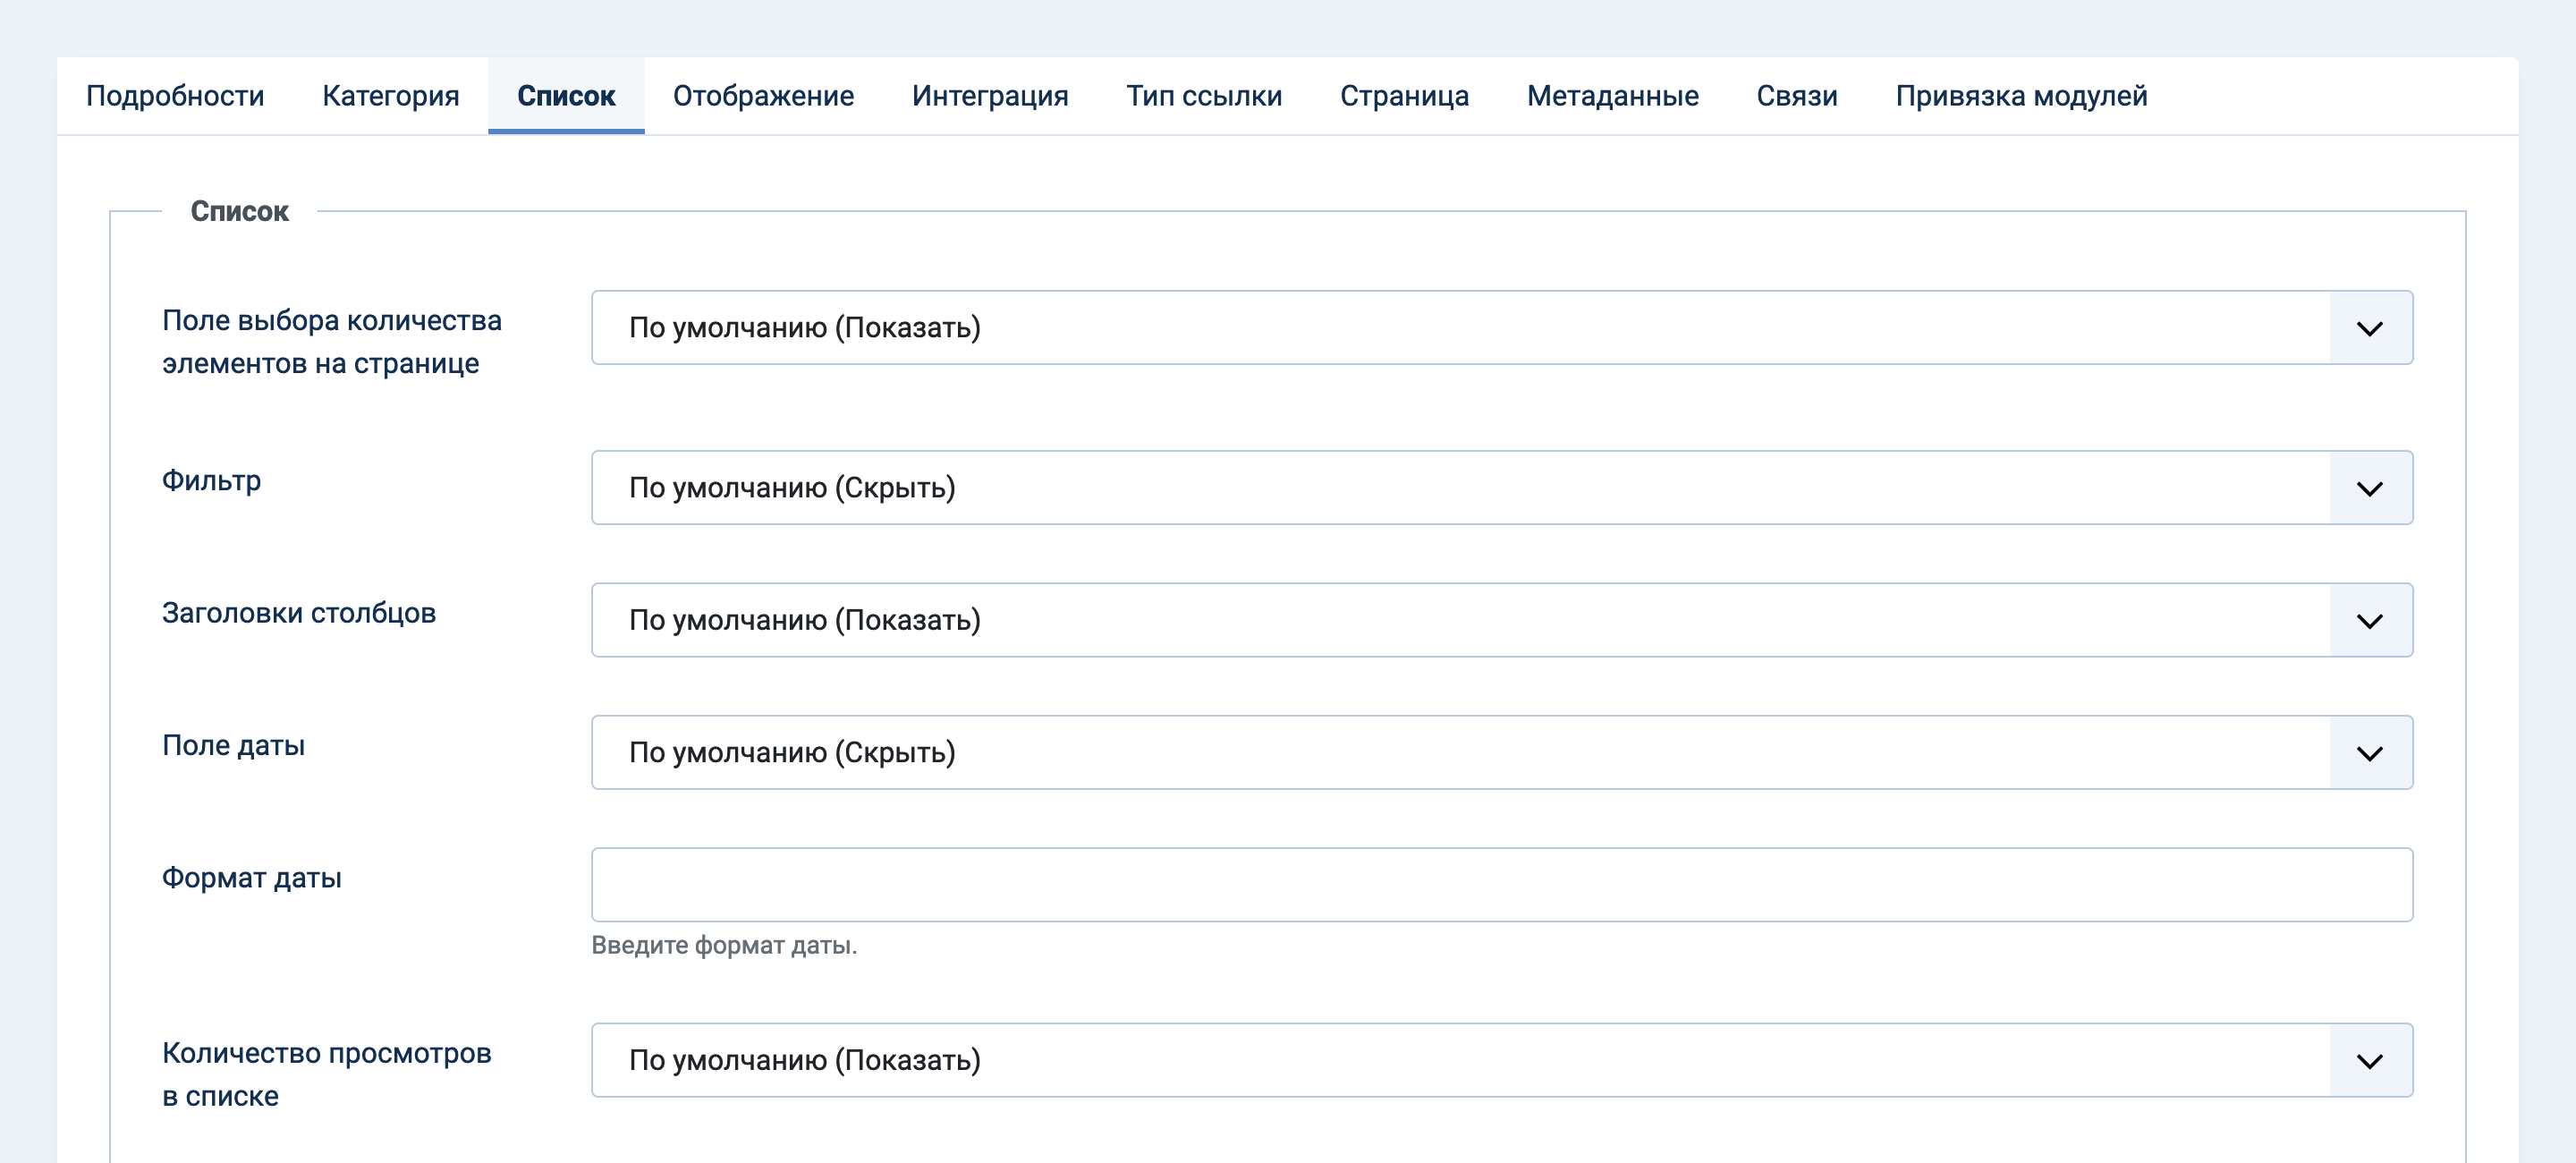This screenshot has width=2576, height=1163.
Task: Click the Поле даты label
Action: pos(233,746)
